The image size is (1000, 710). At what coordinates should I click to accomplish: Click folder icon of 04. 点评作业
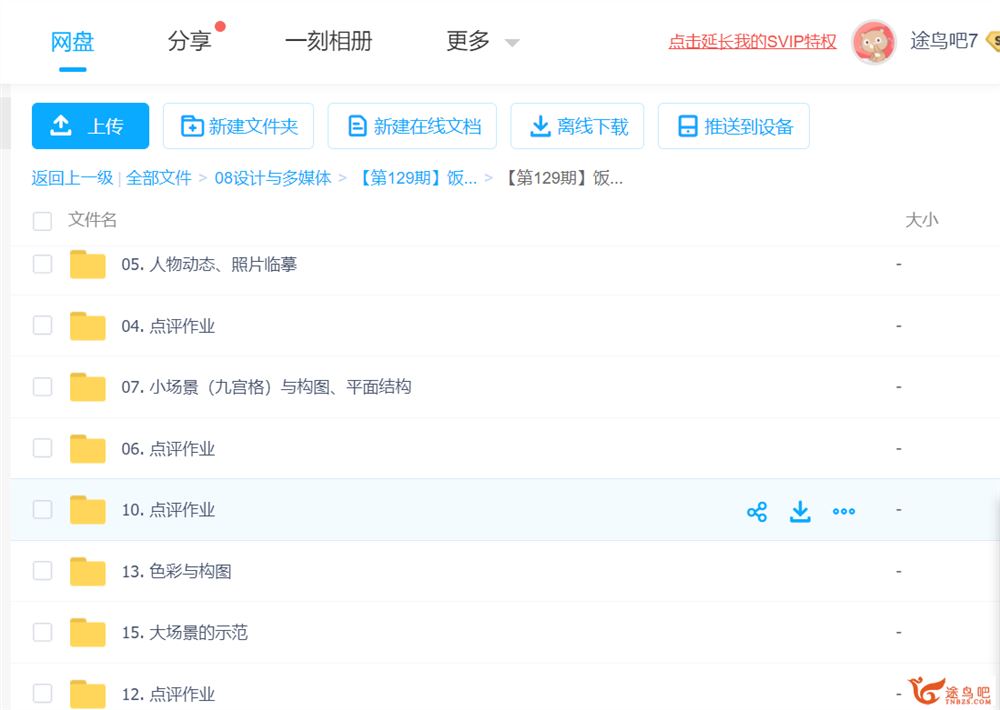click(x=88, y=326)
